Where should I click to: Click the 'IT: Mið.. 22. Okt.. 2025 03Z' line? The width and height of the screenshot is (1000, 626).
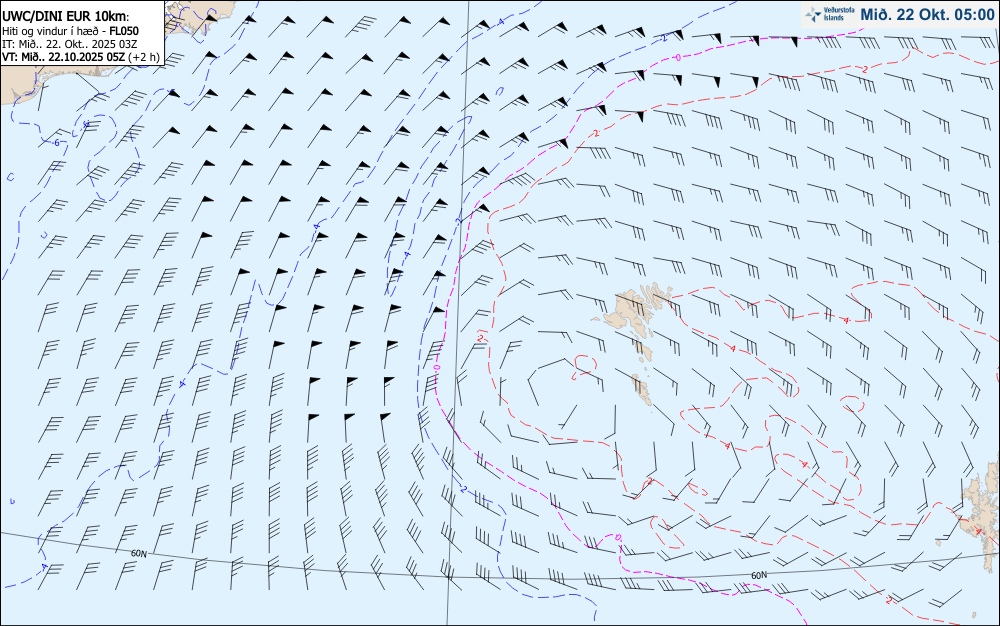[70, 44]
